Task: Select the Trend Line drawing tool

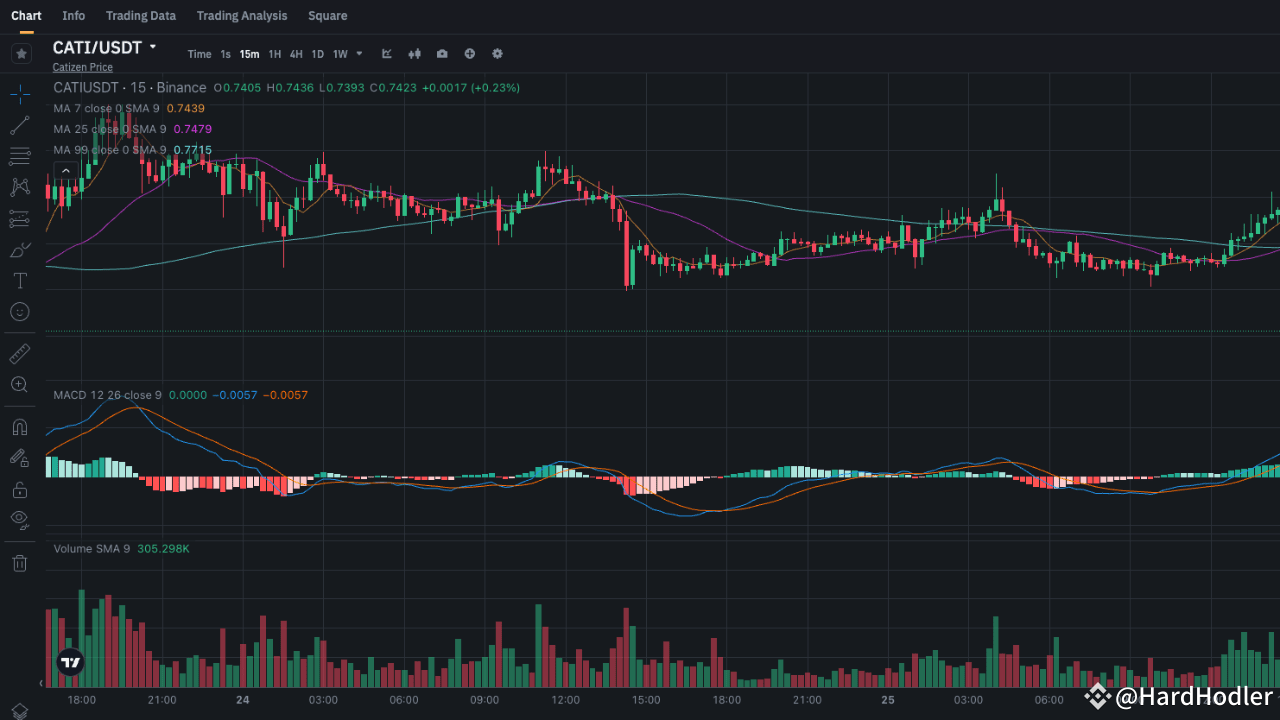Action: pyautogui.click(x=20, y=125)
